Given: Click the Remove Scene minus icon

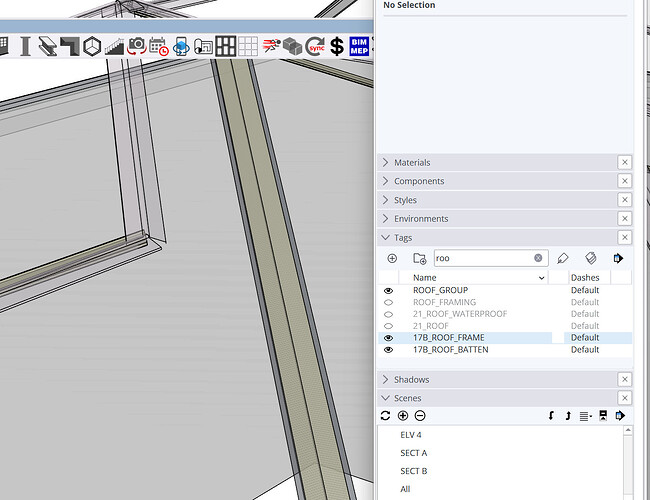Looking at the screenshot, I should click(x=420, y=415).
